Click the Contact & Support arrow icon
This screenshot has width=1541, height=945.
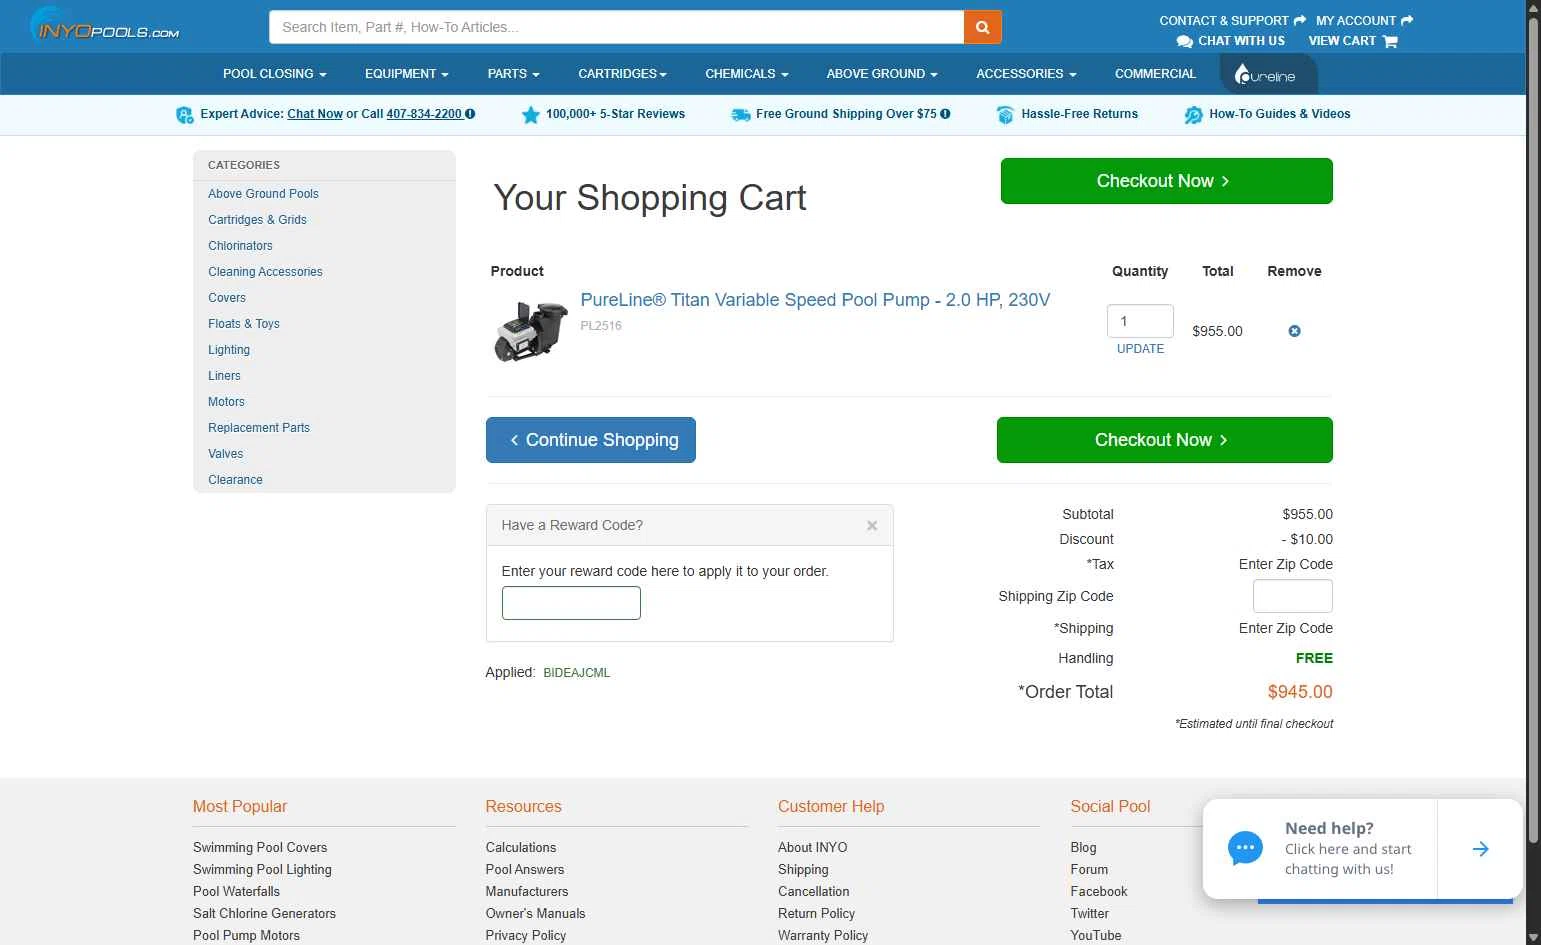[x=1300, y=20]
